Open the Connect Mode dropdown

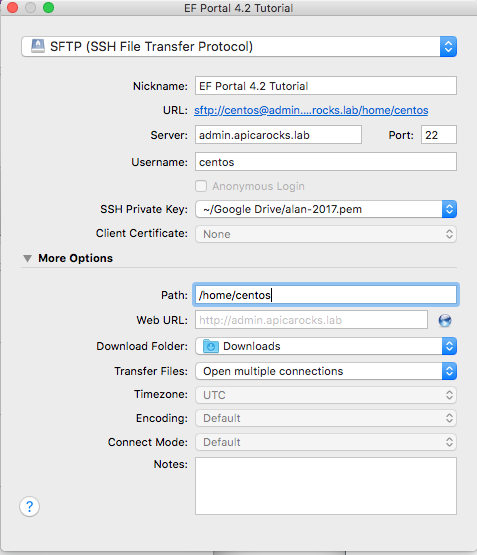coord(326,442)
